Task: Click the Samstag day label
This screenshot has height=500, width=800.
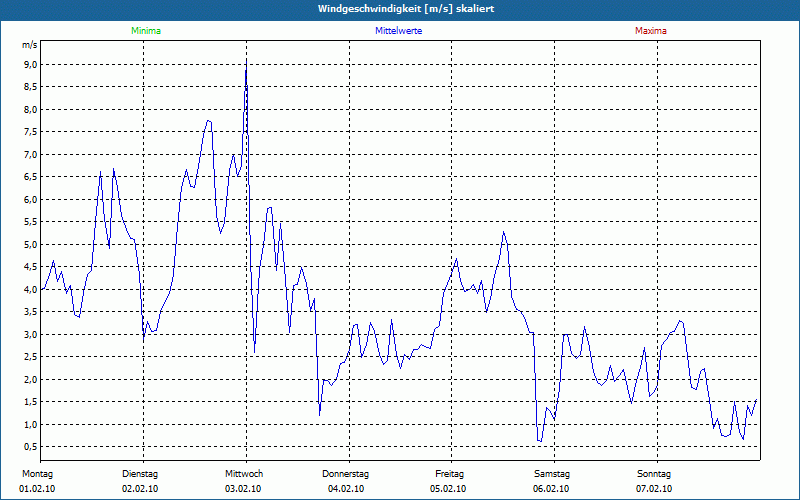Action: pyautogui.click(x=552, y=474)
